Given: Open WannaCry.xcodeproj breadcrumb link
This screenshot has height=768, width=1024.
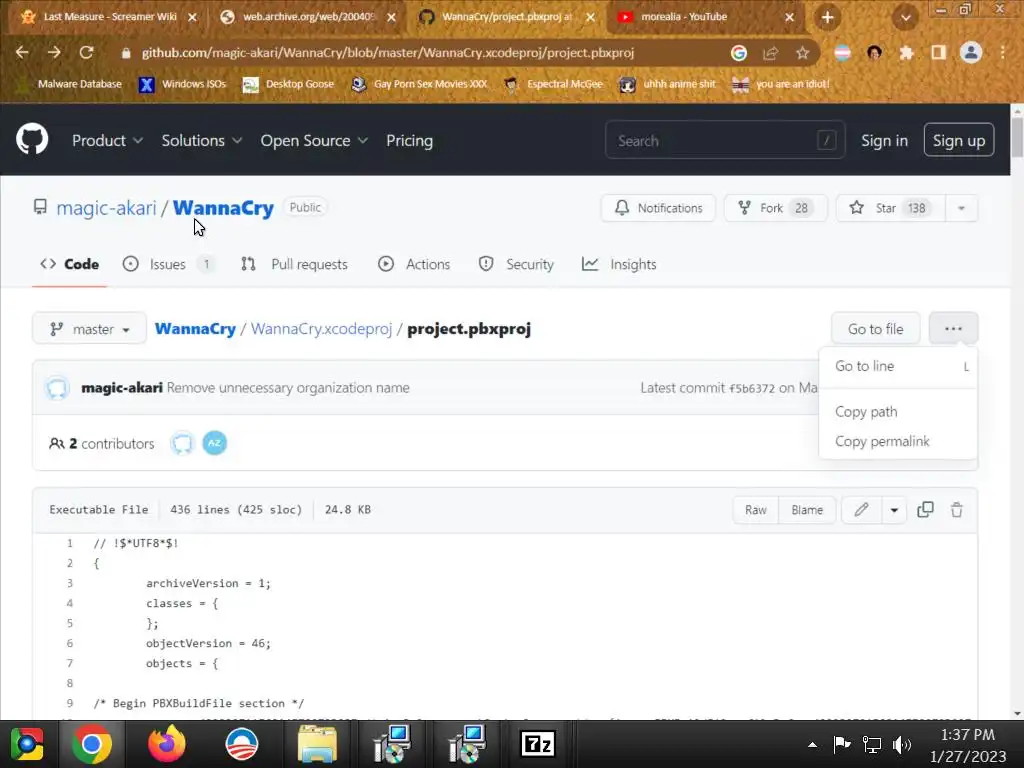Looking at the screenshot, I should [x=321, y=328].
